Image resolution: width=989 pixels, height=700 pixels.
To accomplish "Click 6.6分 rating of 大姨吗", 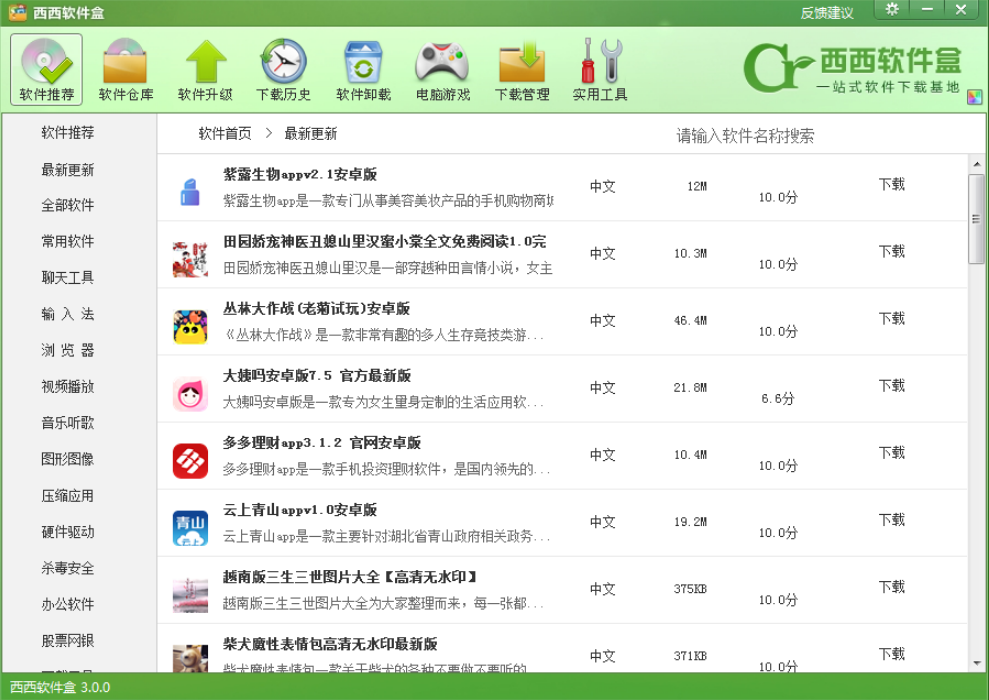I will (777, 399).
